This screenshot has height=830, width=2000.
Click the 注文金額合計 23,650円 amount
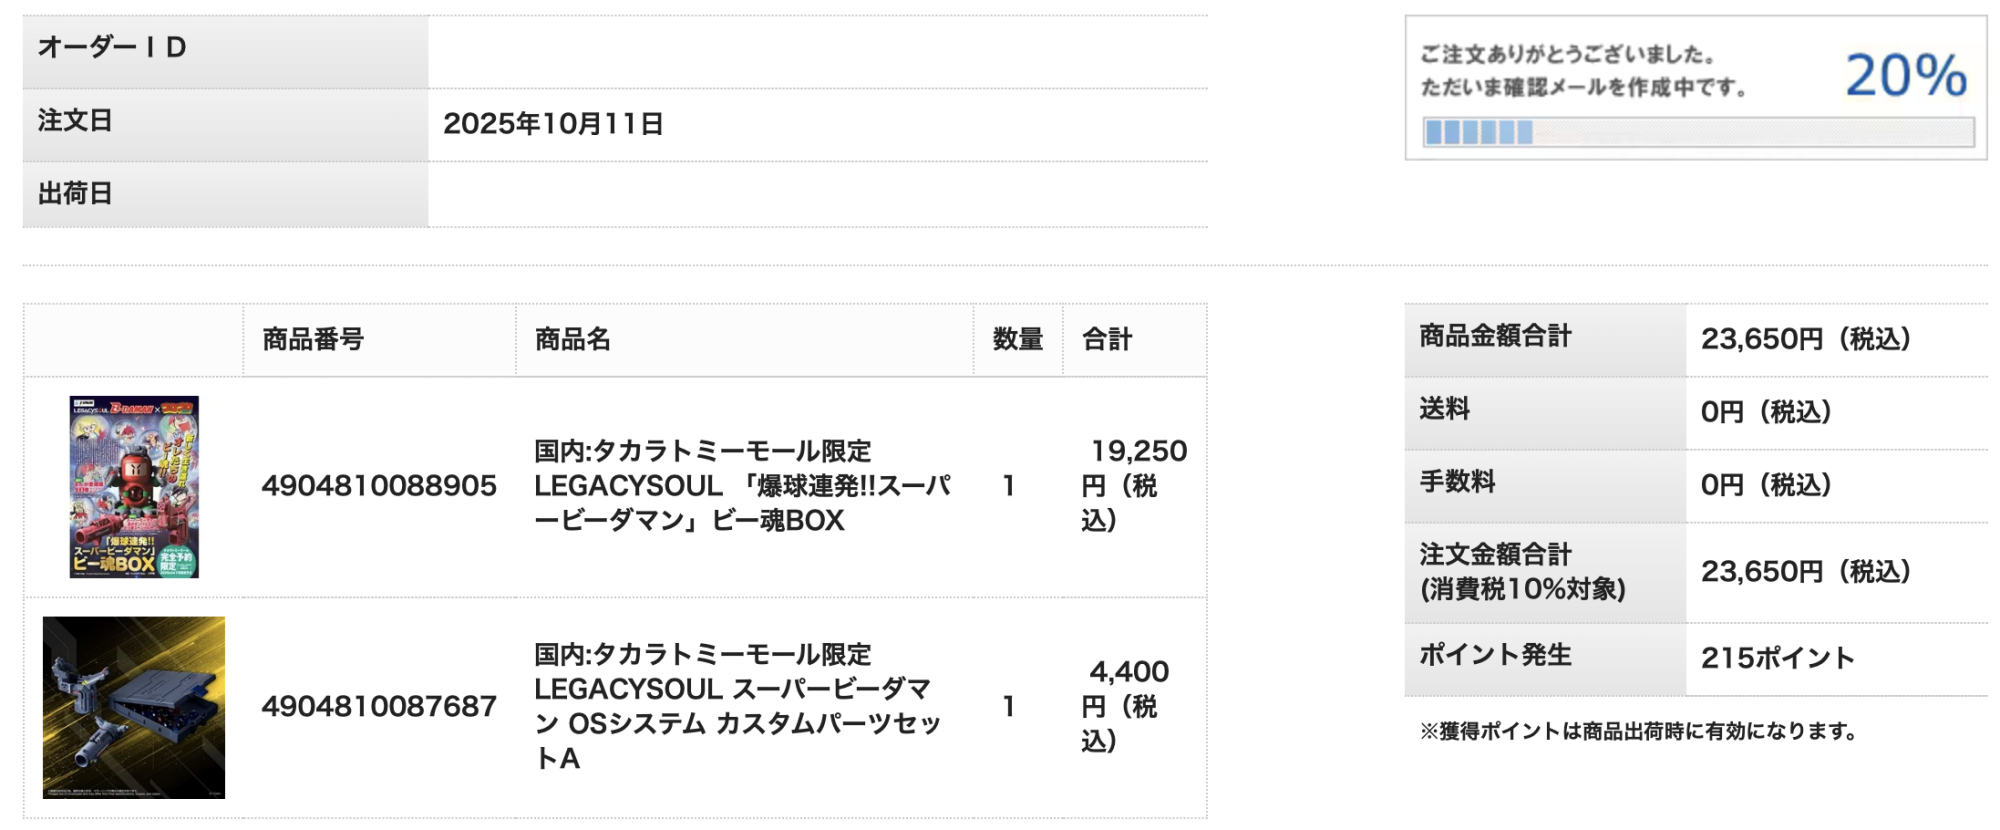click(x=1806, y=572)
